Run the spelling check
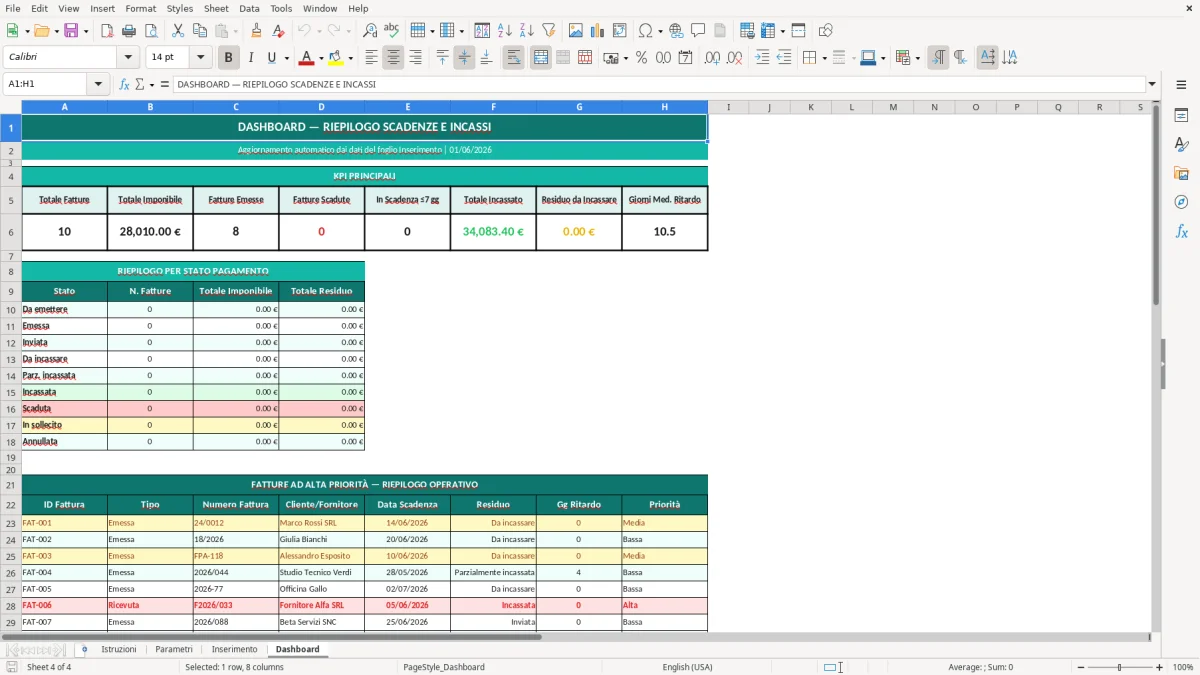The height and width of the screenshot is (675, 1200). click(392, 31)
